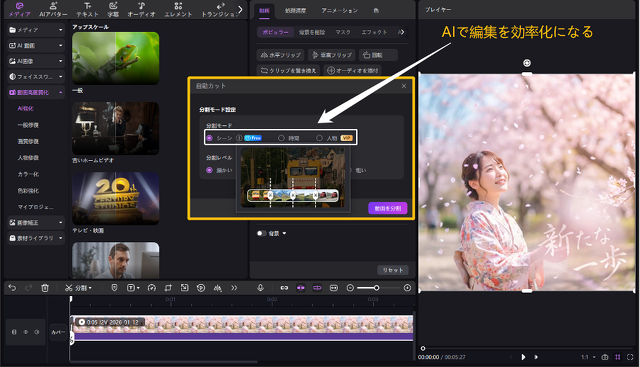The height and width of the screenshot is (367, 640).
Task: Click the microphone voiceover icon
Action: click(260, 288)
